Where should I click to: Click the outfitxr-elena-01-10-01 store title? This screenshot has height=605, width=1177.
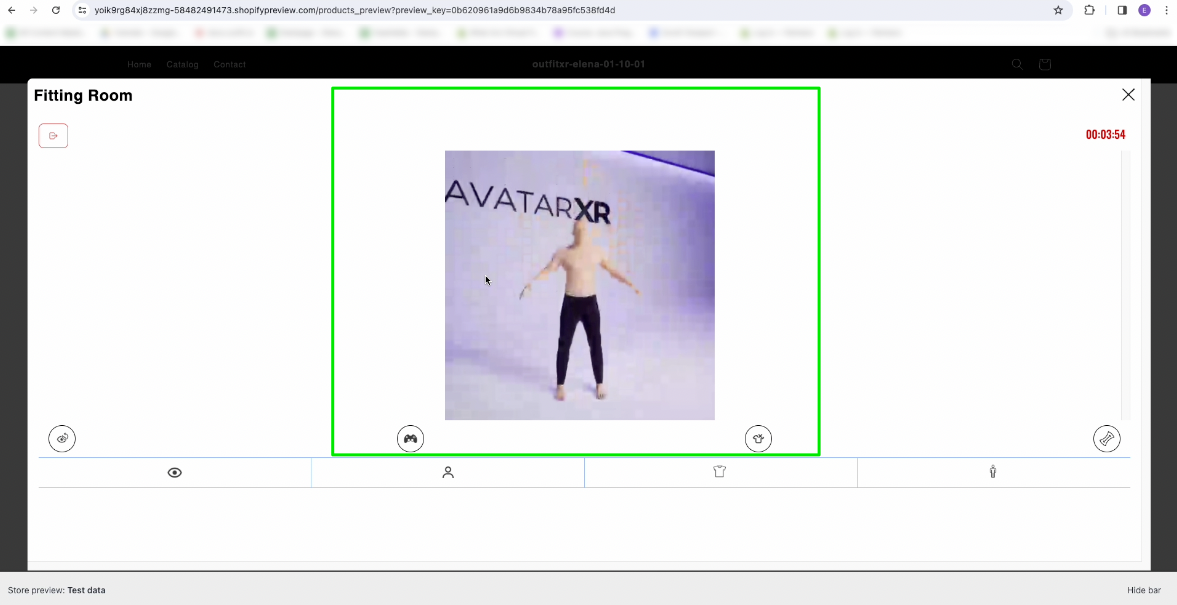(x=588, y=65)
